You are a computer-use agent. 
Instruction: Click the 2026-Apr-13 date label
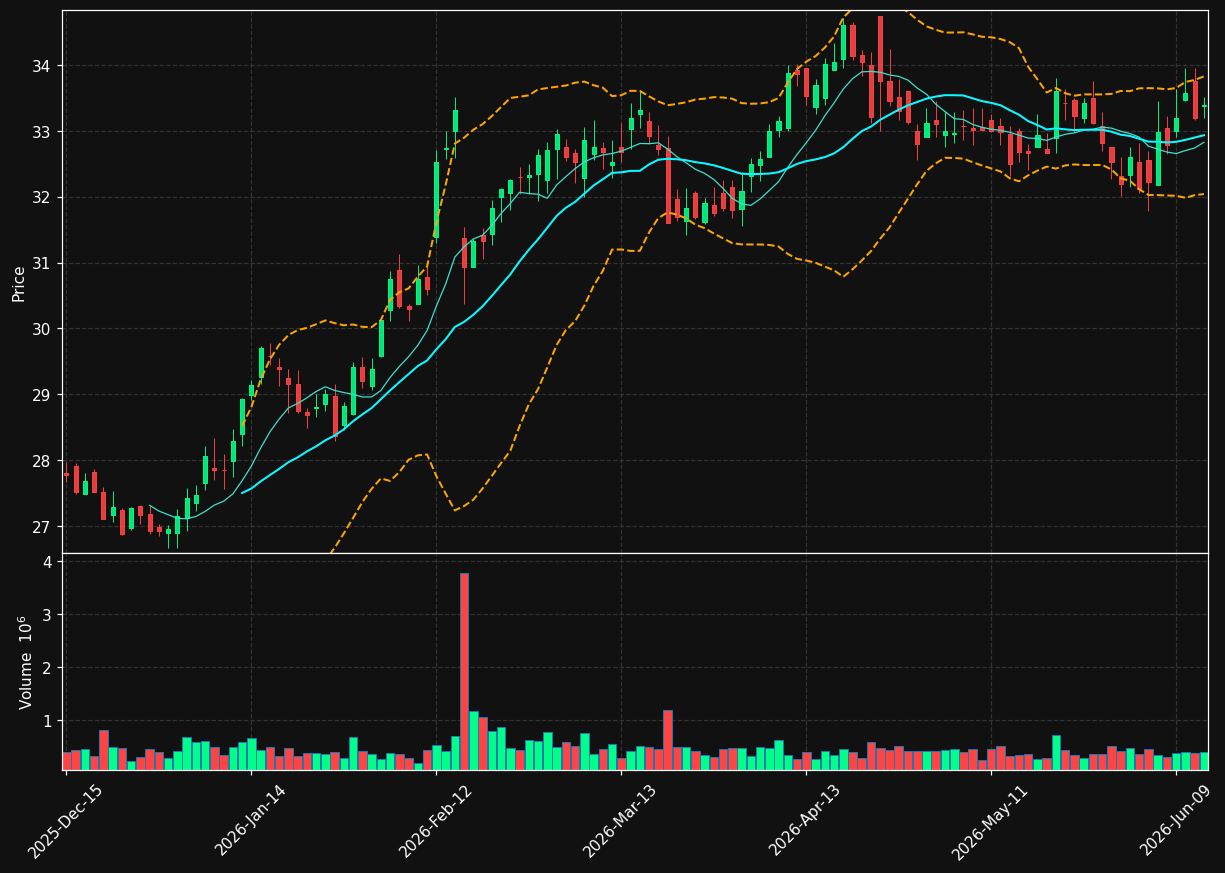[805, 821]
